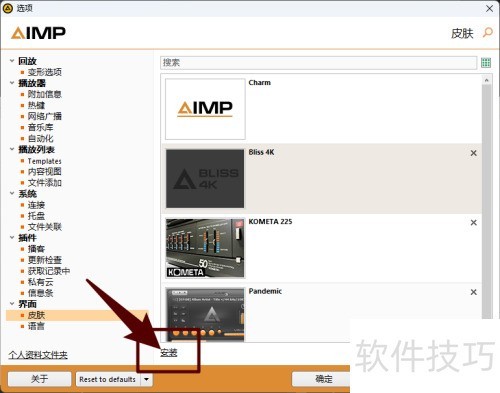The image size is (500, 393).
Task: Open 语言 language settings page
Action: tap(36, 326)
